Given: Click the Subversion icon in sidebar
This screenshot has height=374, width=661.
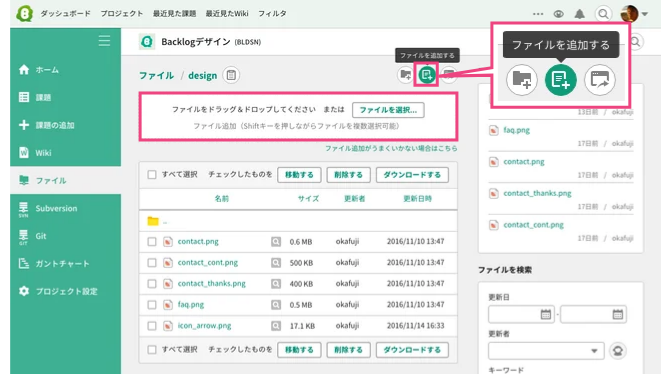Looking at the screenshot, I should point(24,209).
